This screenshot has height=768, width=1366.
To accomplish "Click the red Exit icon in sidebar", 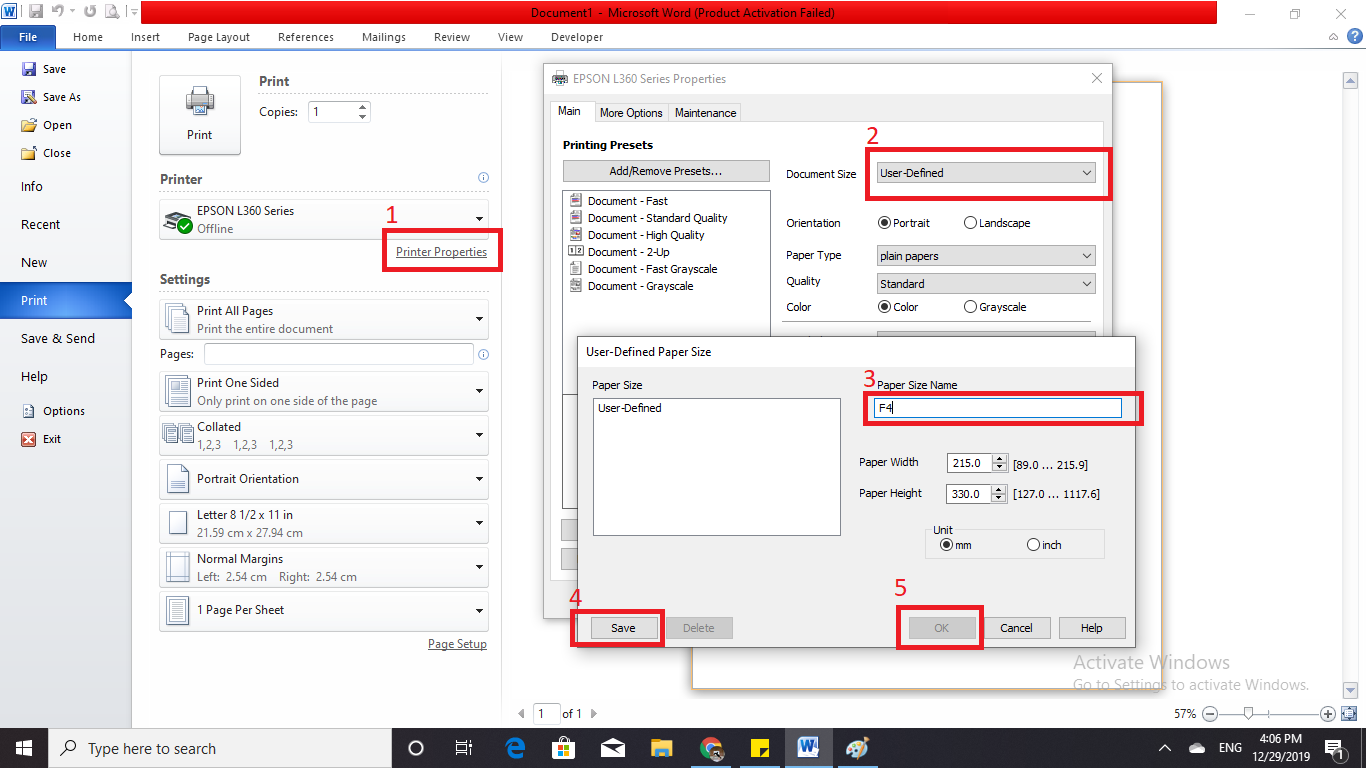I will pyautogui.click(x=28, y=439).
